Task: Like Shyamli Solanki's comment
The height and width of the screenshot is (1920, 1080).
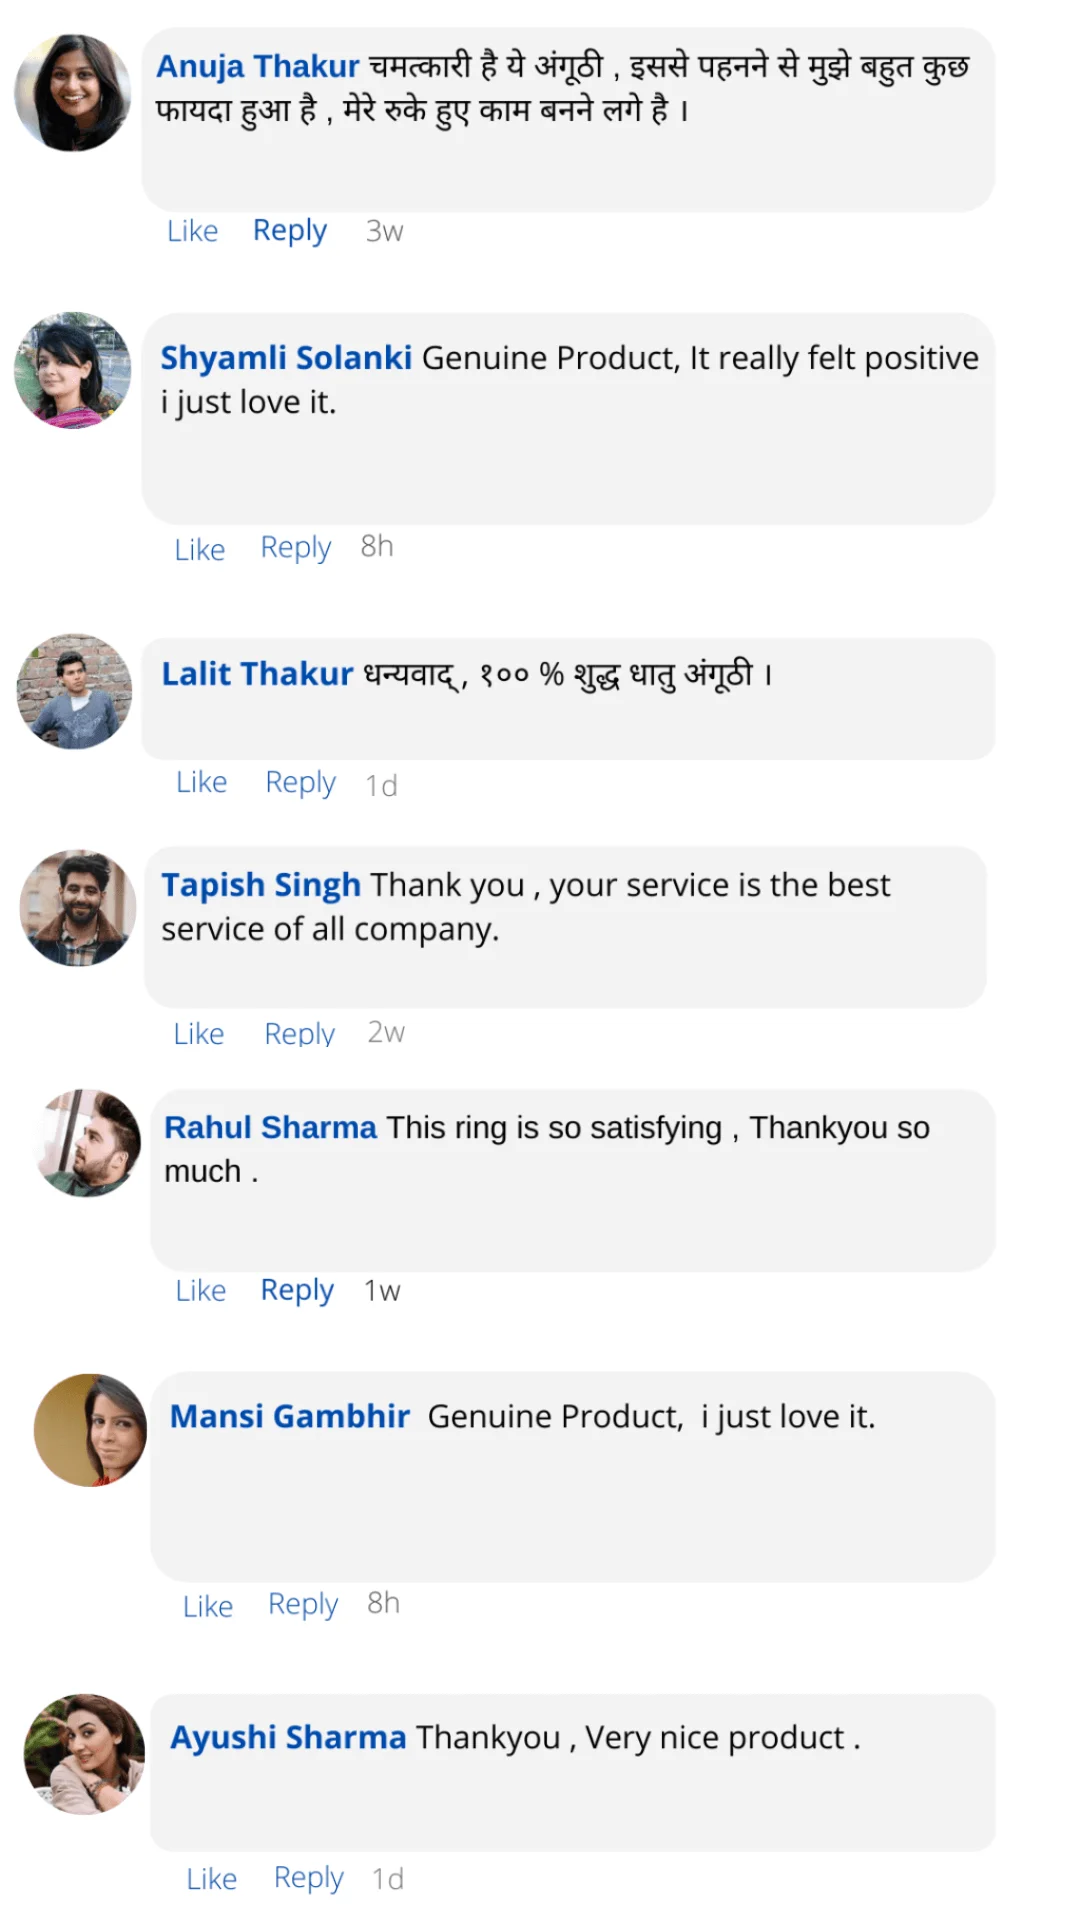Action: 200,549
